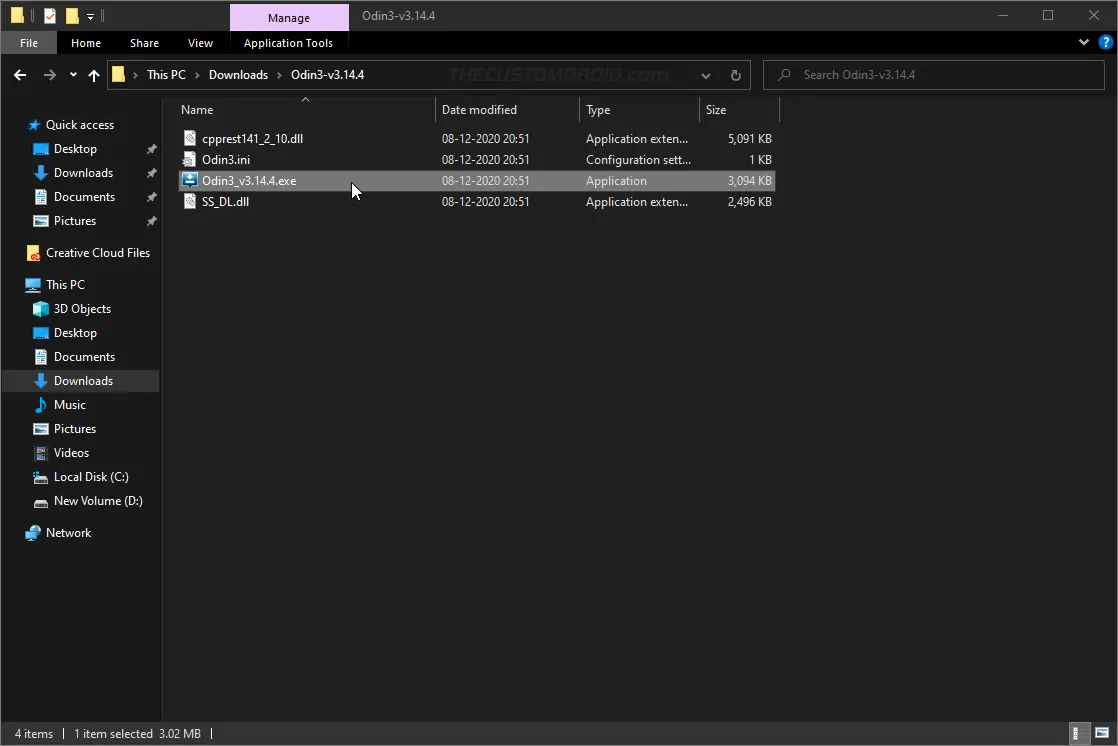Screen dimensions: 1118x746
Task: Switch to the Share tab
Action: 144,43
